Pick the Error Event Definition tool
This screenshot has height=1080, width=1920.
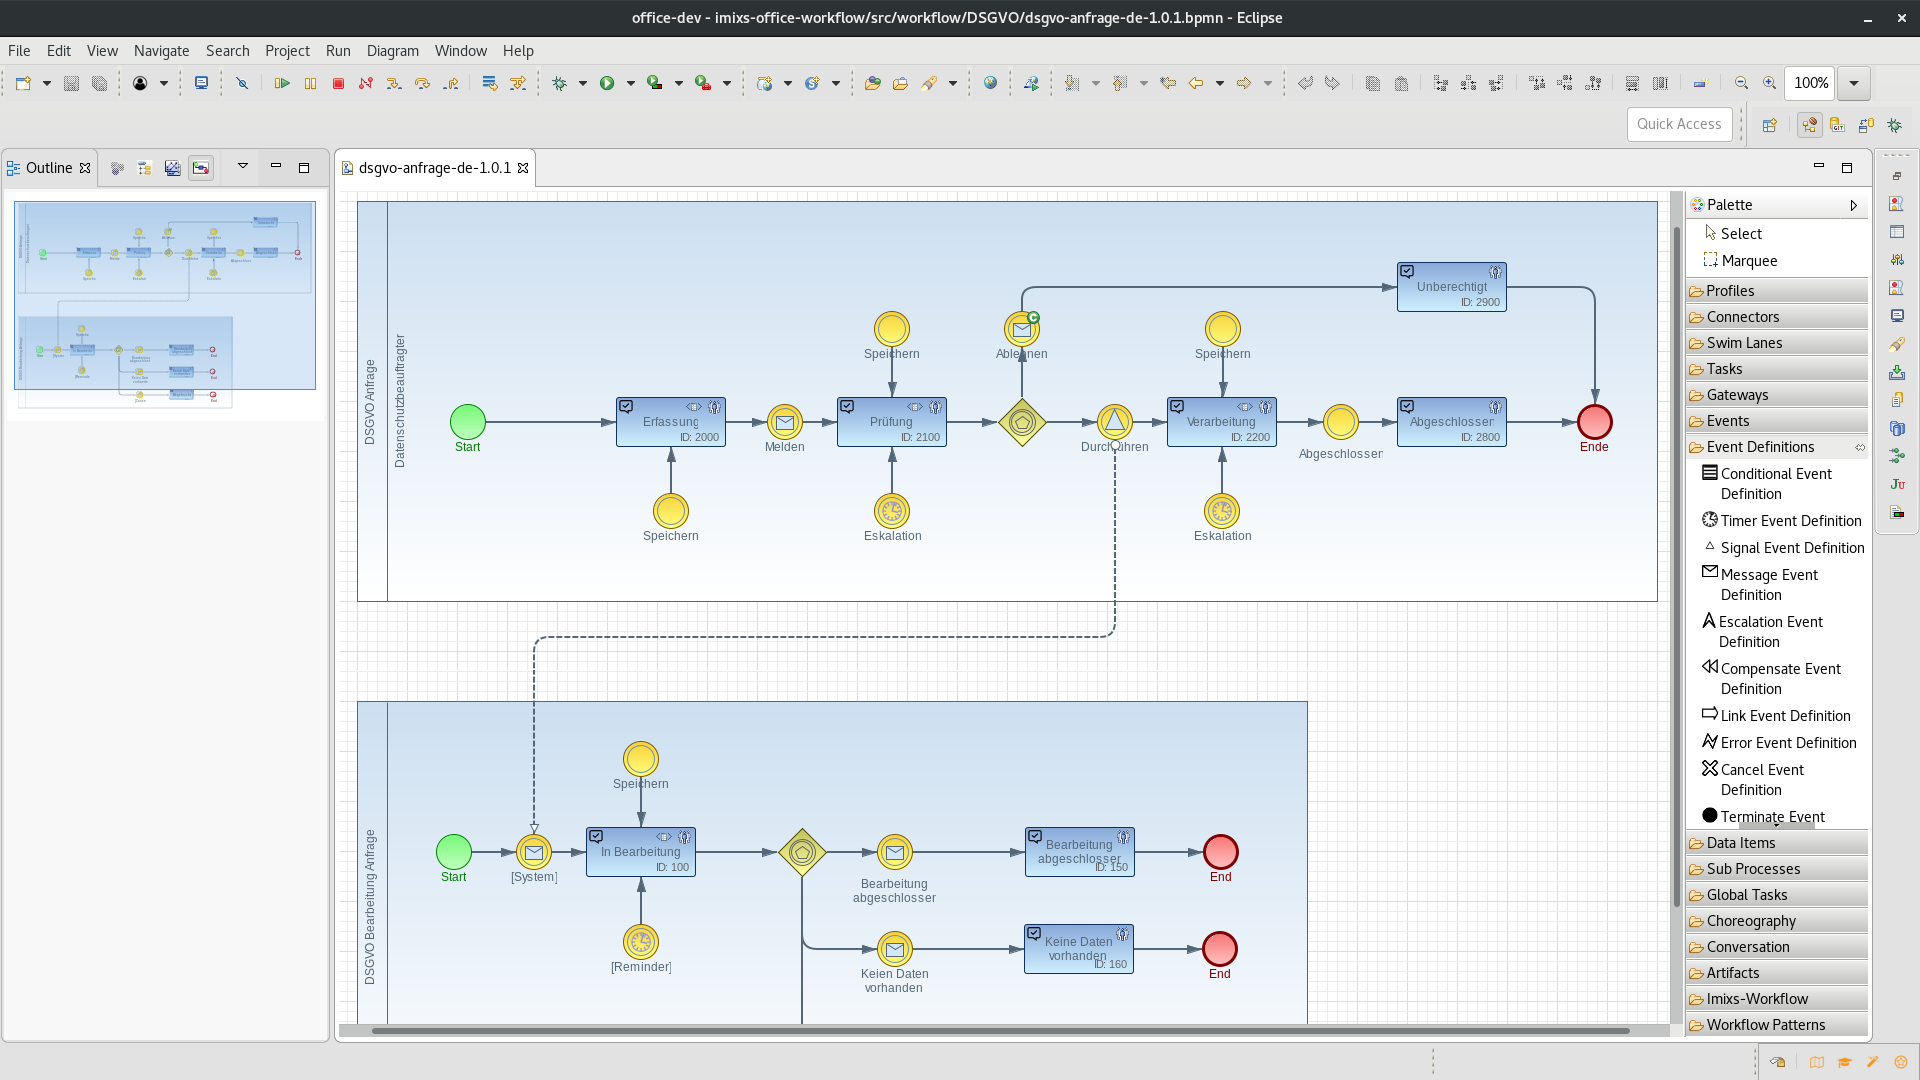[x=1780, y=743]
